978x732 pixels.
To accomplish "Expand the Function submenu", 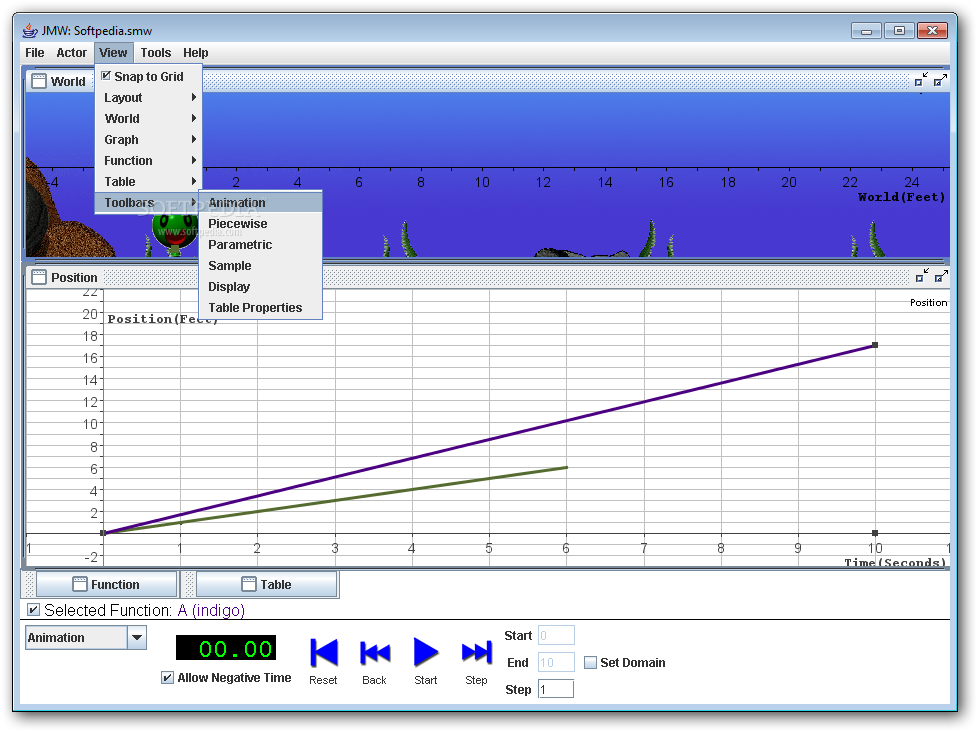I will [148, 161].
